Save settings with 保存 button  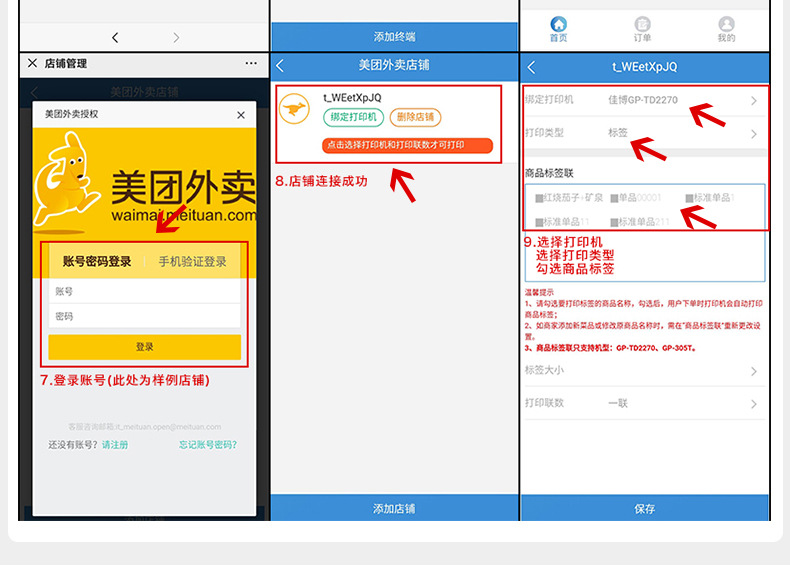[645, 508]
